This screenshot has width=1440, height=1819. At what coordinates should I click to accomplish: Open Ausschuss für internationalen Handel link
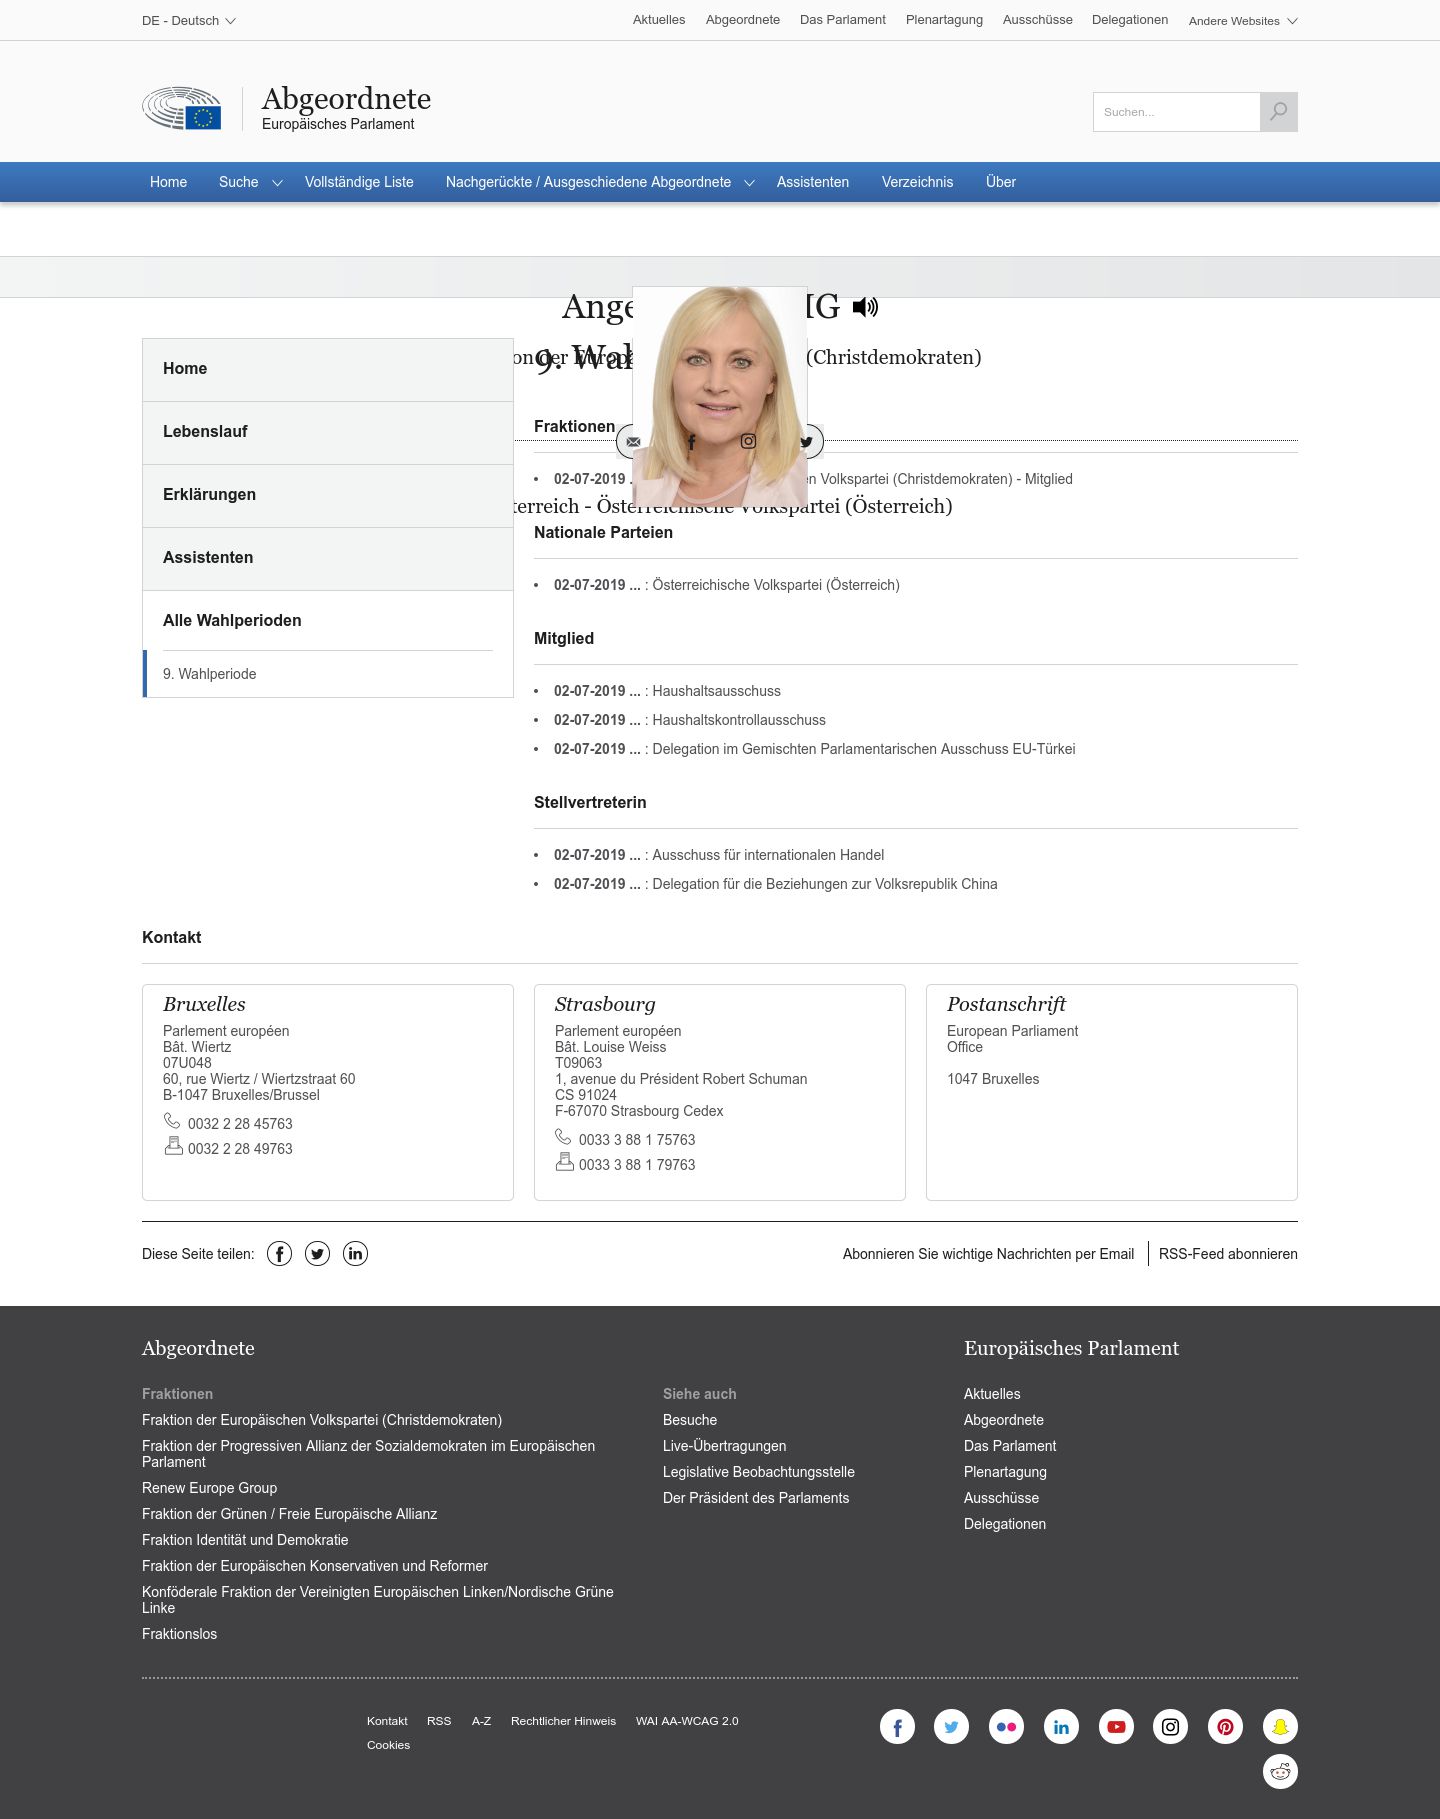click(x=768, y=855)
